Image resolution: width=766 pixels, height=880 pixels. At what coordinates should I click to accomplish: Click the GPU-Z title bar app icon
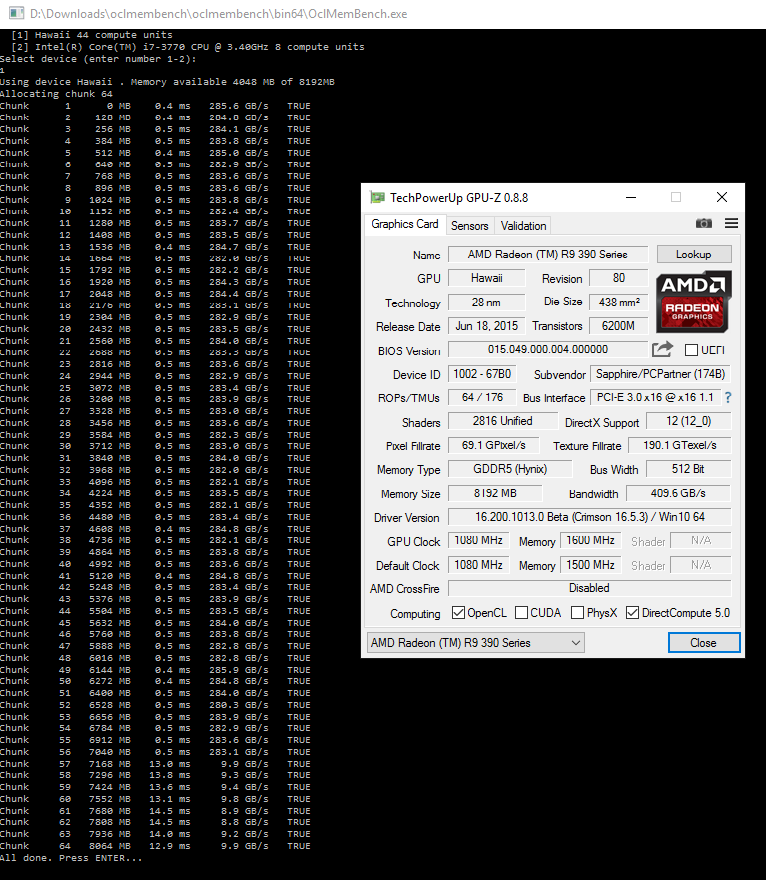pyautogui.click(x=377, y=197)
